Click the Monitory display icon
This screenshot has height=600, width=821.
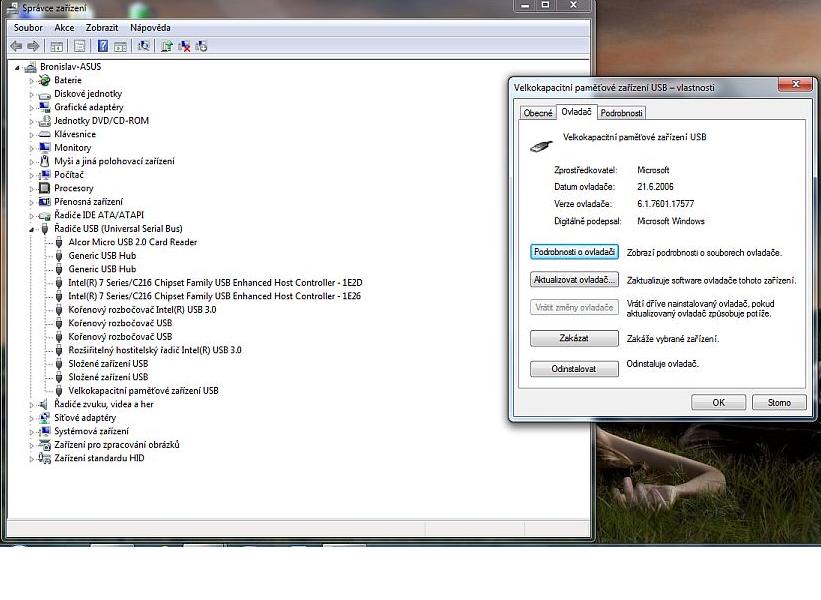[45, 148]
